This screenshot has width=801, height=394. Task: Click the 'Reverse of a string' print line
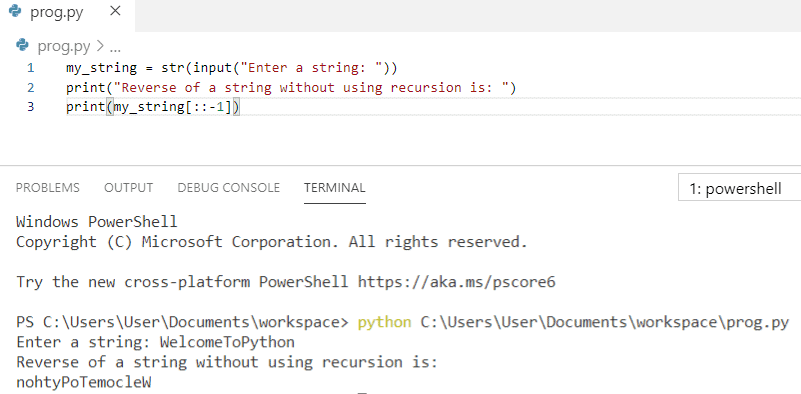(x=291, y=88)
